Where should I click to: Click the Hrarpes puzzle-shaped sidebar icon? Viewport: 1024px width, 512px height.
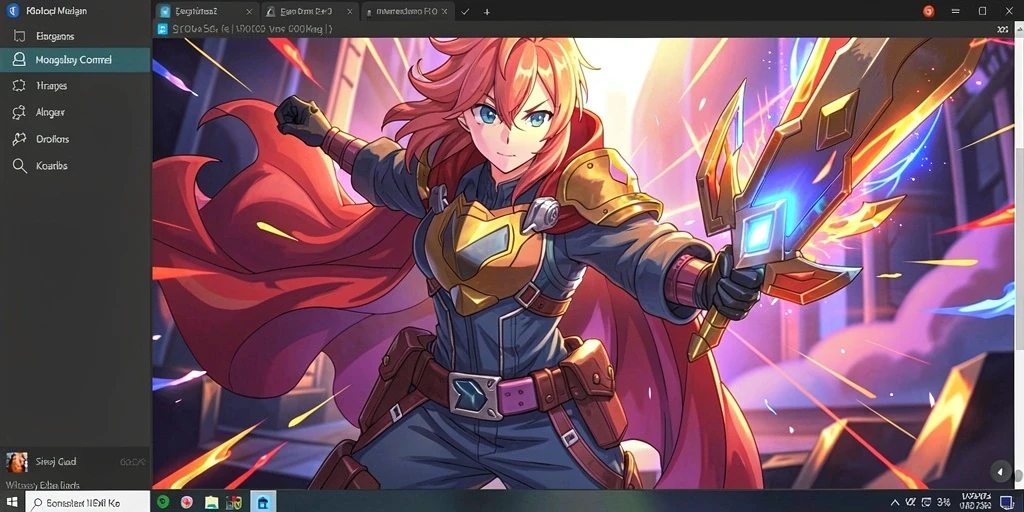point(19,86)
